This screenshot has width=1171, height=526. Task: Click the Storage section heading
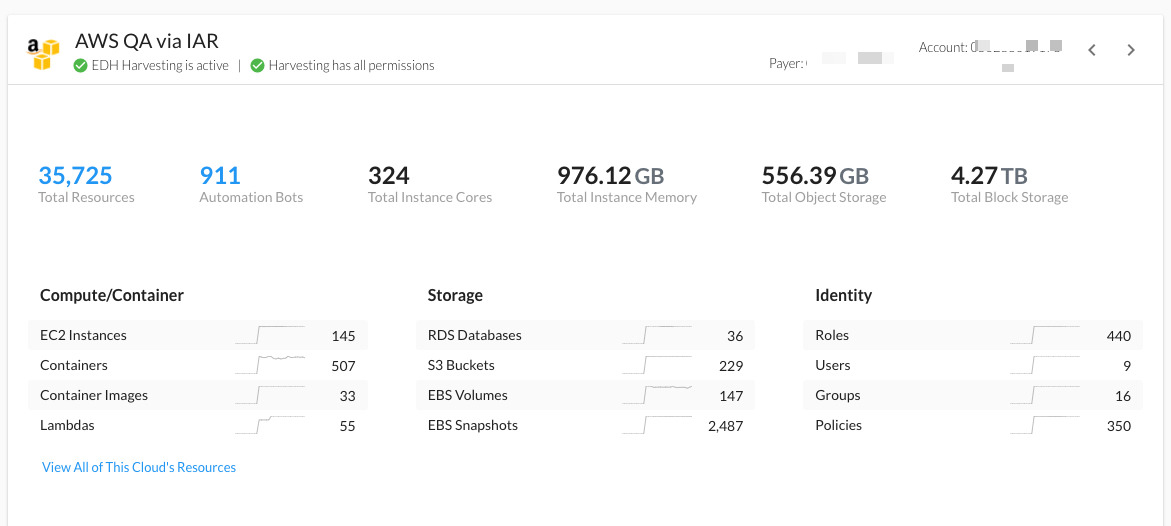pos(455,295)
